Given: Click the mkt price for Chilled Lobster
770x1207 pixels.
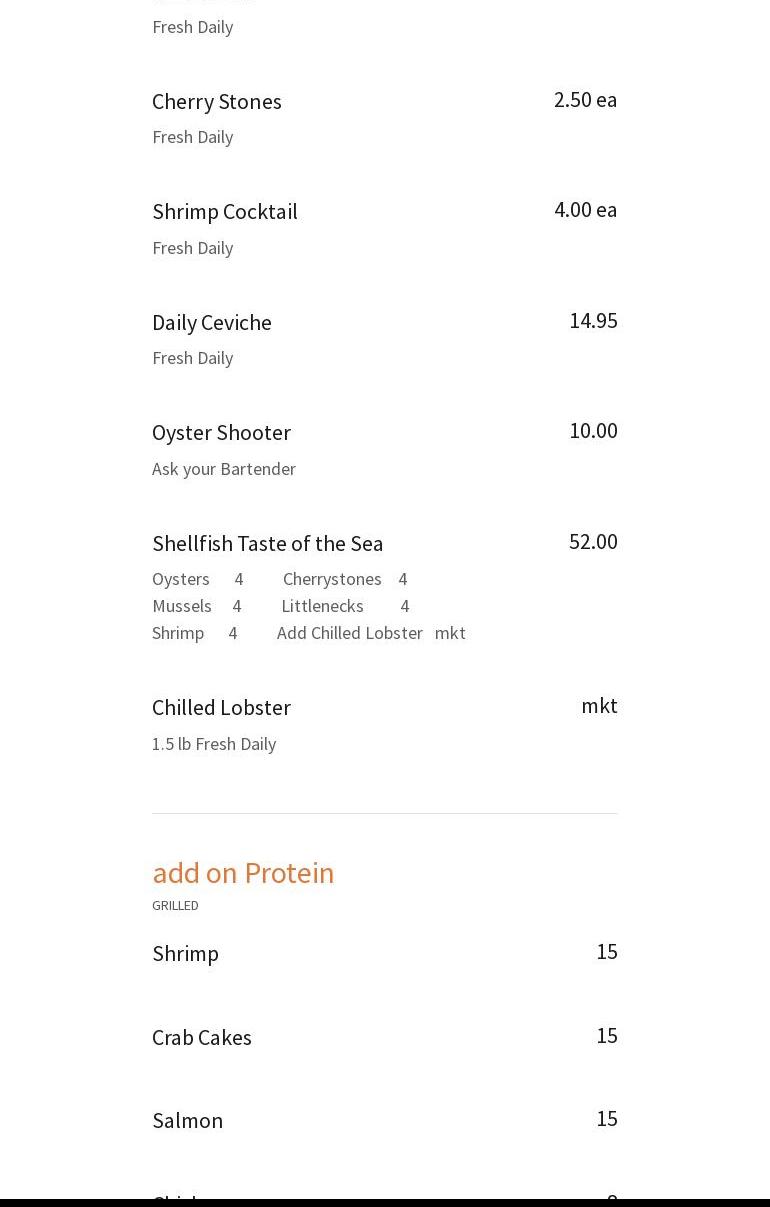Looking at the screenshot, I should [x=599, y=706].
